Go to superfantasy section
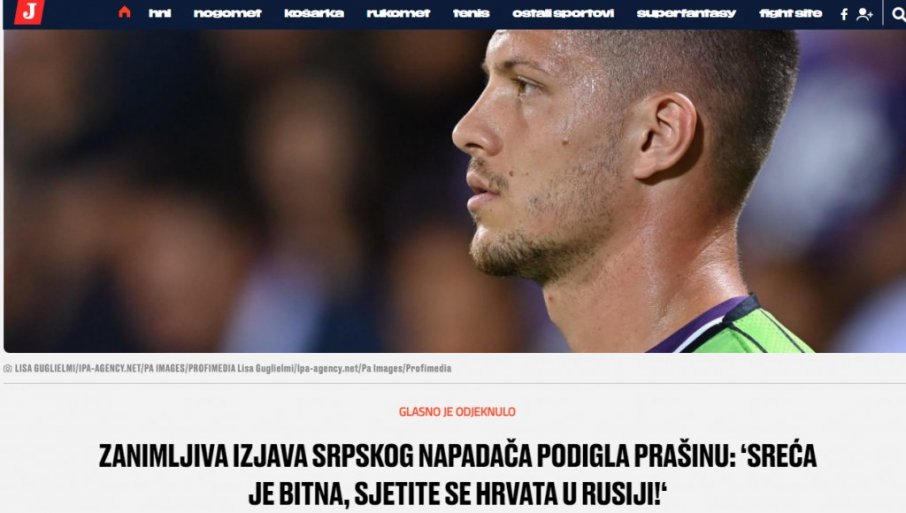 click(x=686, y=13)
